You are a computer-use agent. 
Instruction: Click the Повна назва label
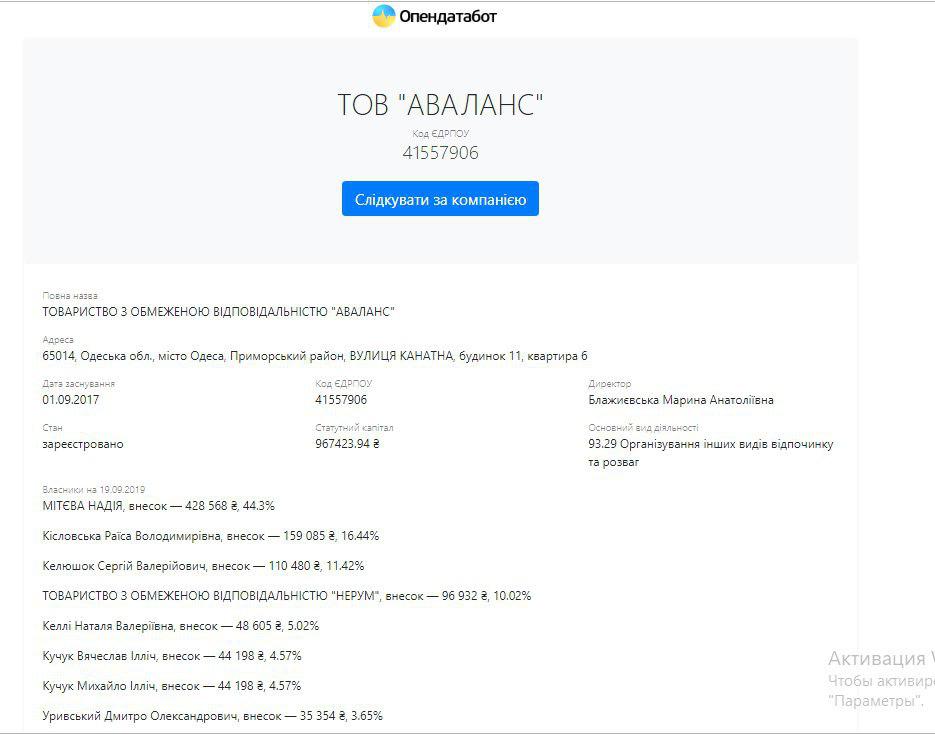(70, 296)
